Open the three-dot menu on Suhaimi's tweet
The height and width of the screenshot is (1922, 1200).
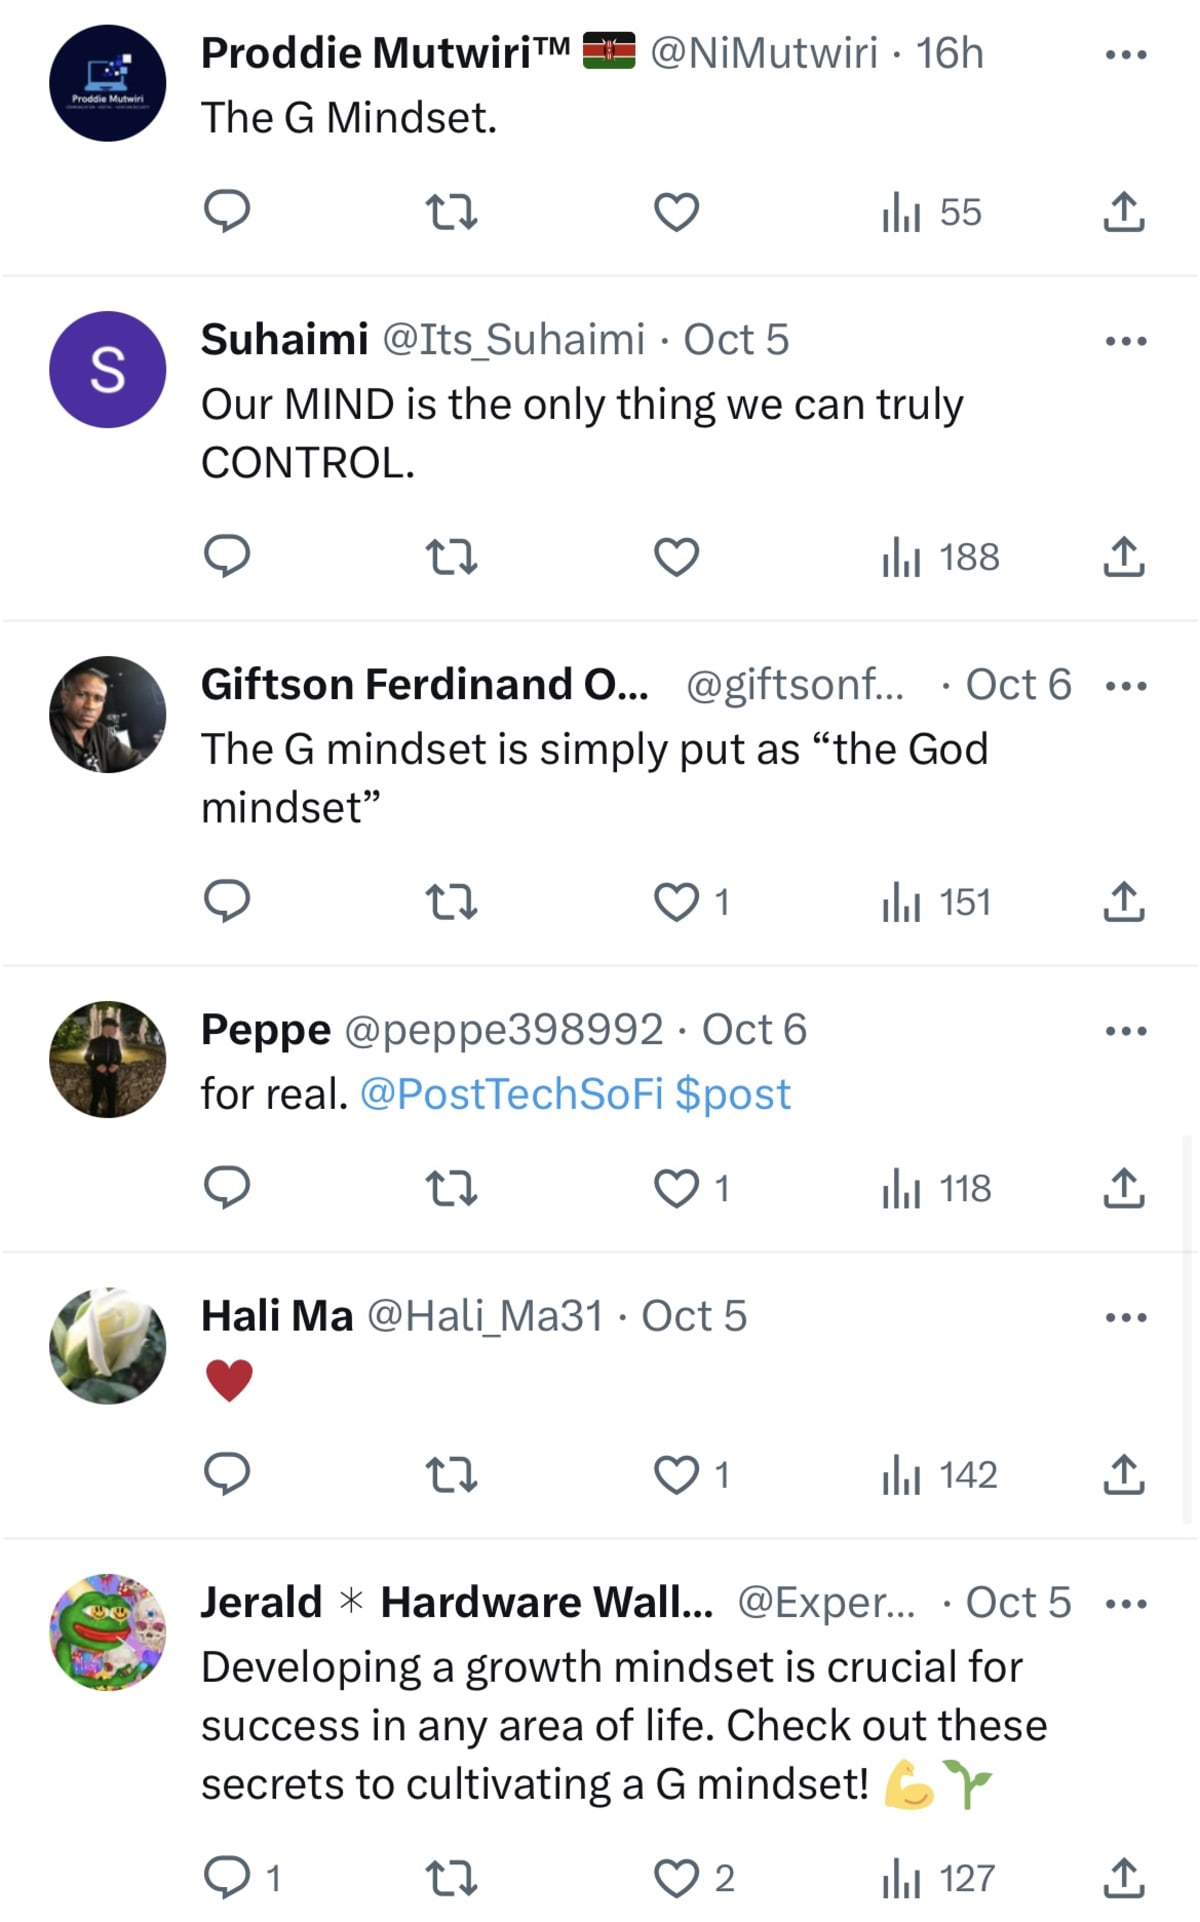click(1125, 339)
